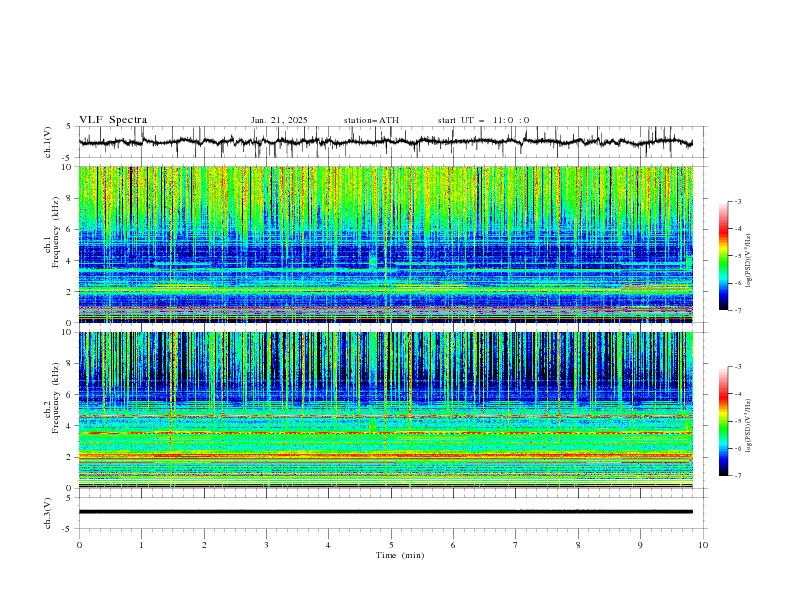Click the "-4" tick on the lower colorbar

[737, 394]
